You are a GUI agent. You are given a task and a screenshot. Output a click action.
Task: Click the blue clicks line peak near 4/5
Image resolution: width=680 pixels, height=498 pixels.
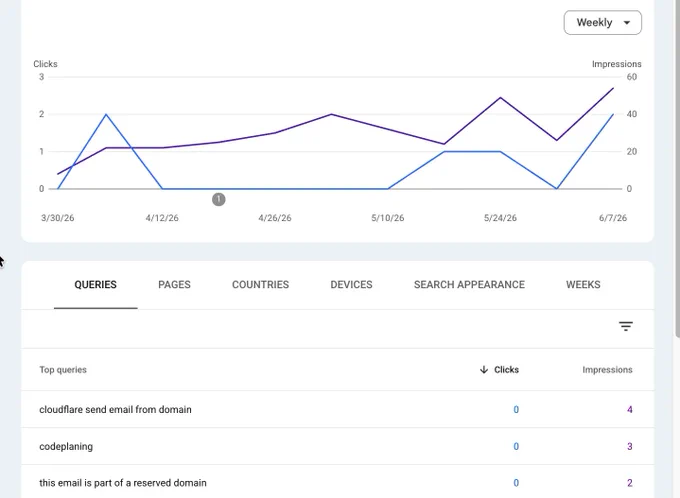pos(106,115)
